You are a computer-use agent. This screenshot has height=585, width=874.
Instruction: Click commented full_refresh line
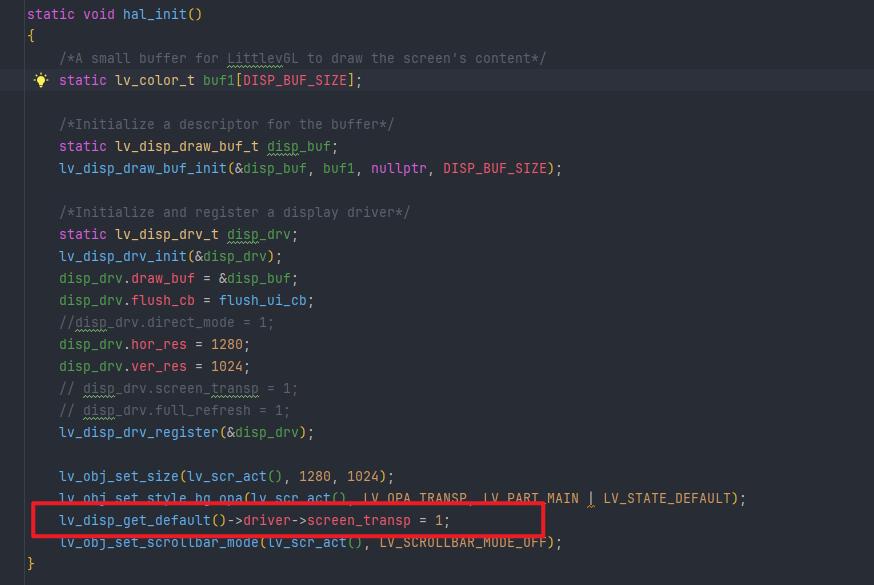click(x=174, y=411)
